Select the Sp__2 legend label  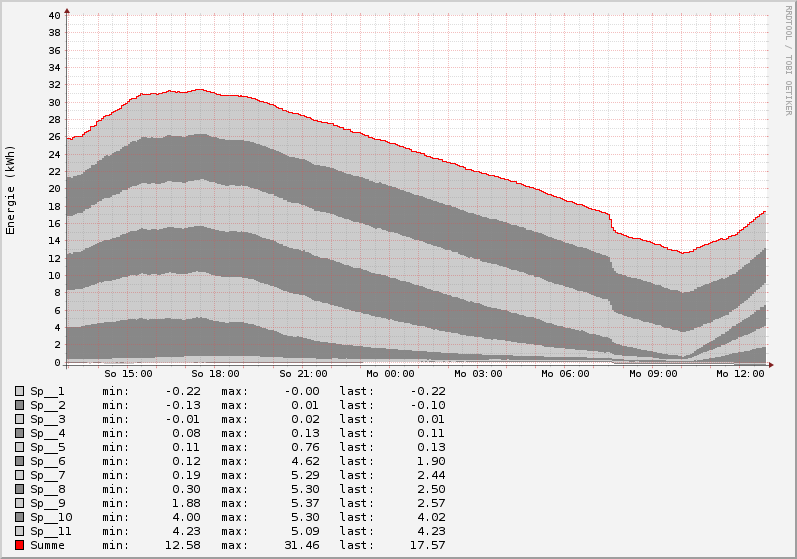(47, 405)
